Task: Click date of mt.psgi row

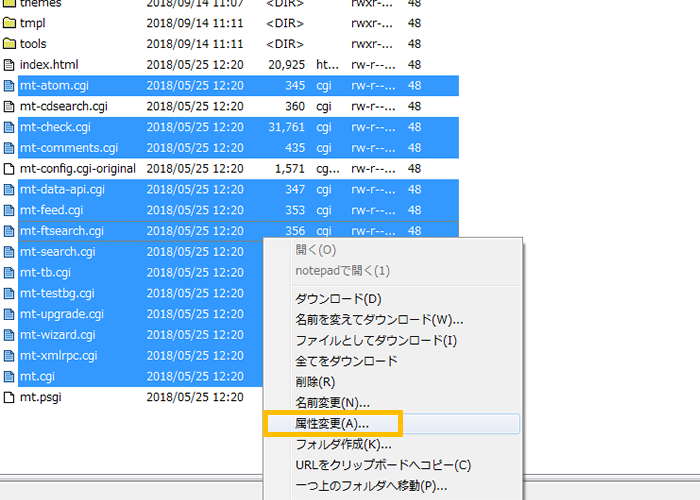Action: point(195,397)
